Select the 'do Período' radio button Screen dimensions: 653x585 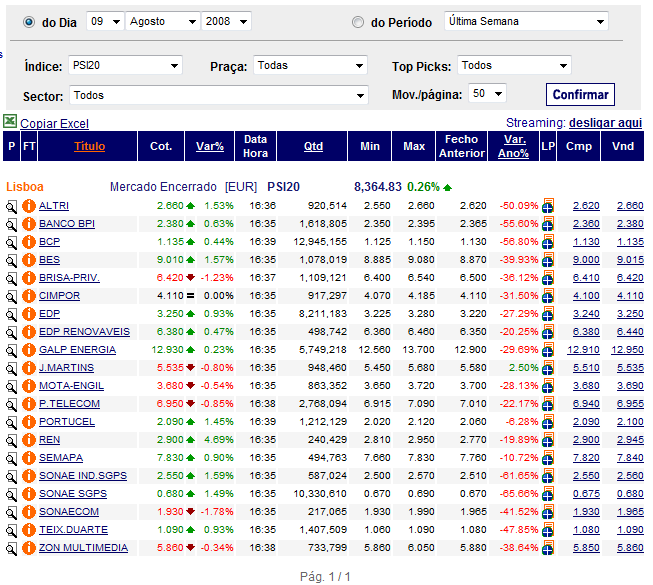(358, 22)
